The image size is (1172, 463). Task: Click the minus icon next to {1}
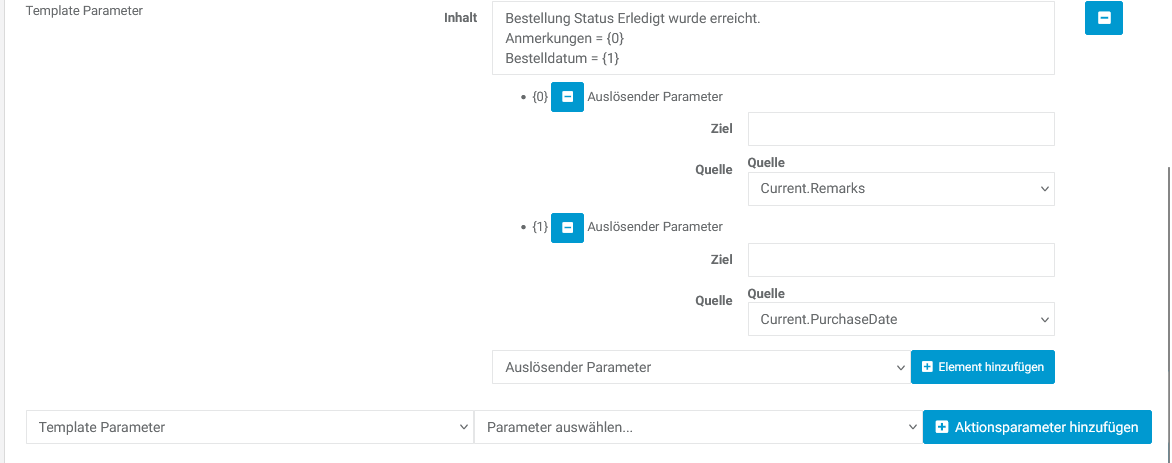pos(567,227)
